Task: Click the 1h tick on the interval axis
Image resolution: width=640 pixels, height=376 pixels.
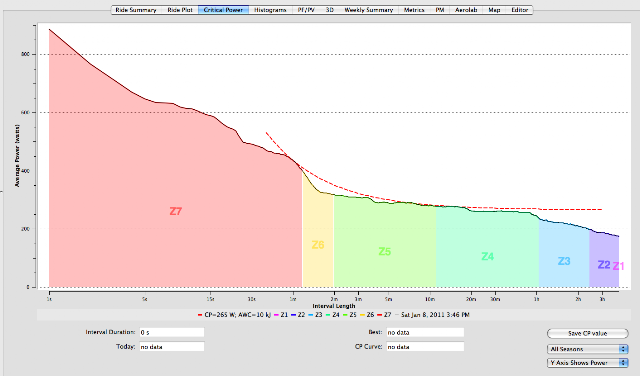Action: coord(536,299)
